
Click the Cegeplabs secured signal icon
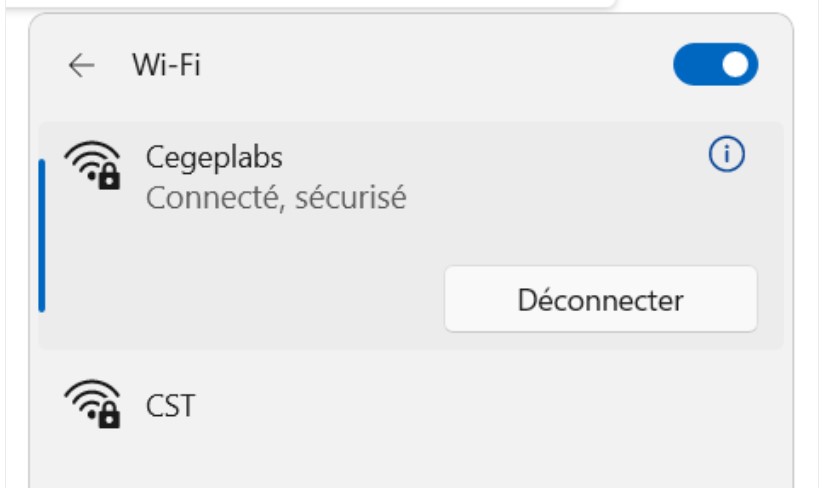91,165
